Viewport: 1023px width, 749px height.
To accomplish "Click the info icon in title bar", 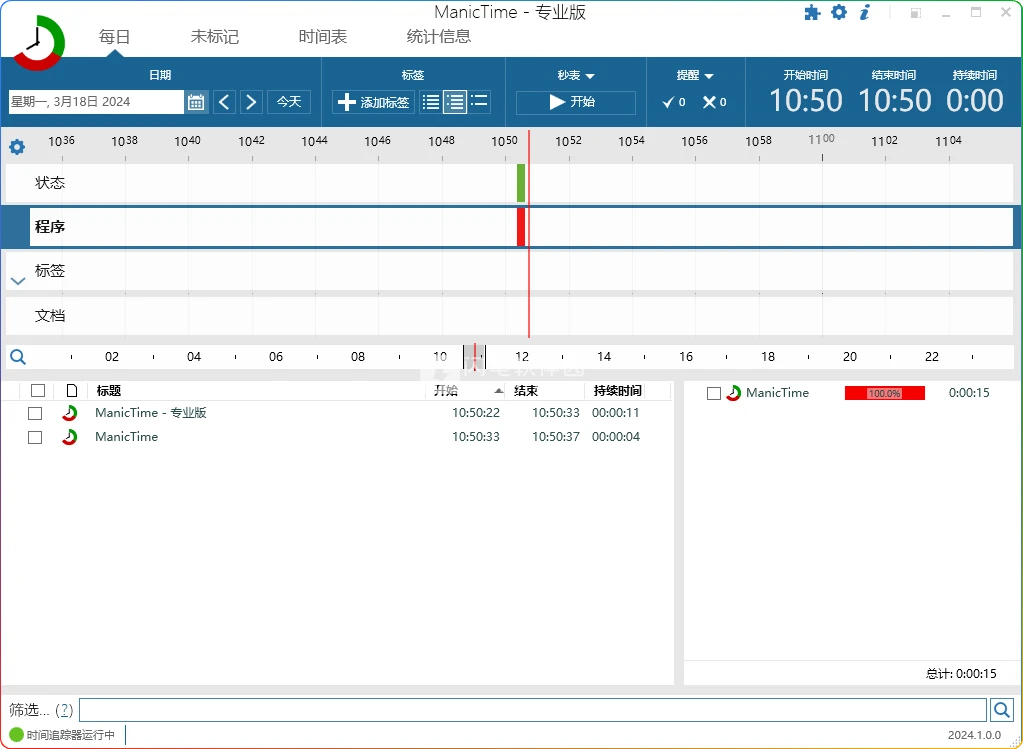I will [865, 13].
